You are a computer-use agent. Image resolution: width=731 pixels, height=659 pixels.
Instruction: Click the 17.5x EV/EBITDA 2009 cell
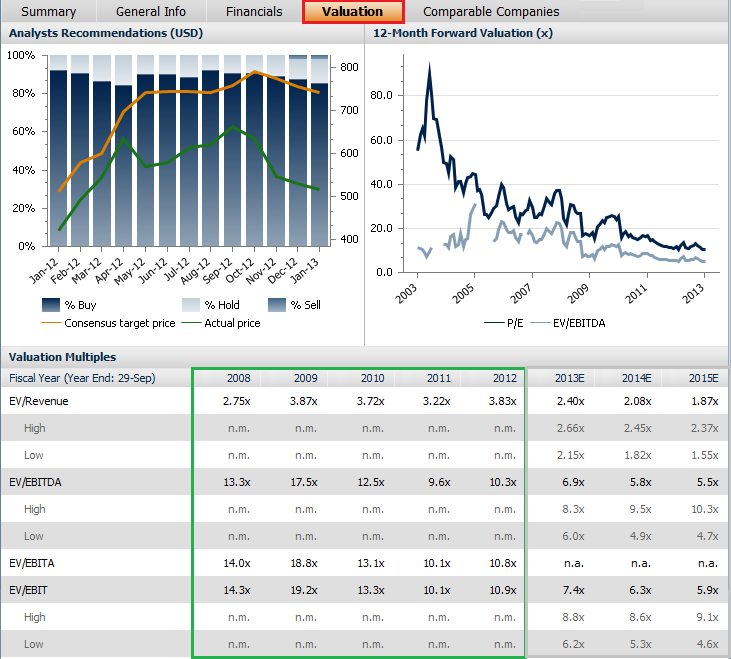[304, 482]
